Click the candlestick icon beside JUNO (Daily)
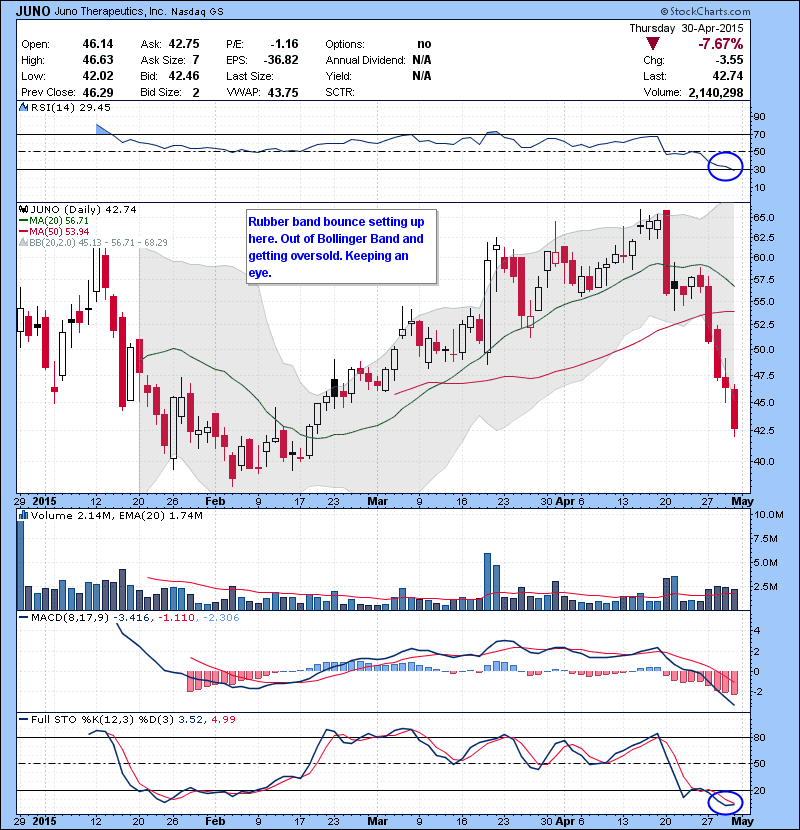 (x=24, y=210)
